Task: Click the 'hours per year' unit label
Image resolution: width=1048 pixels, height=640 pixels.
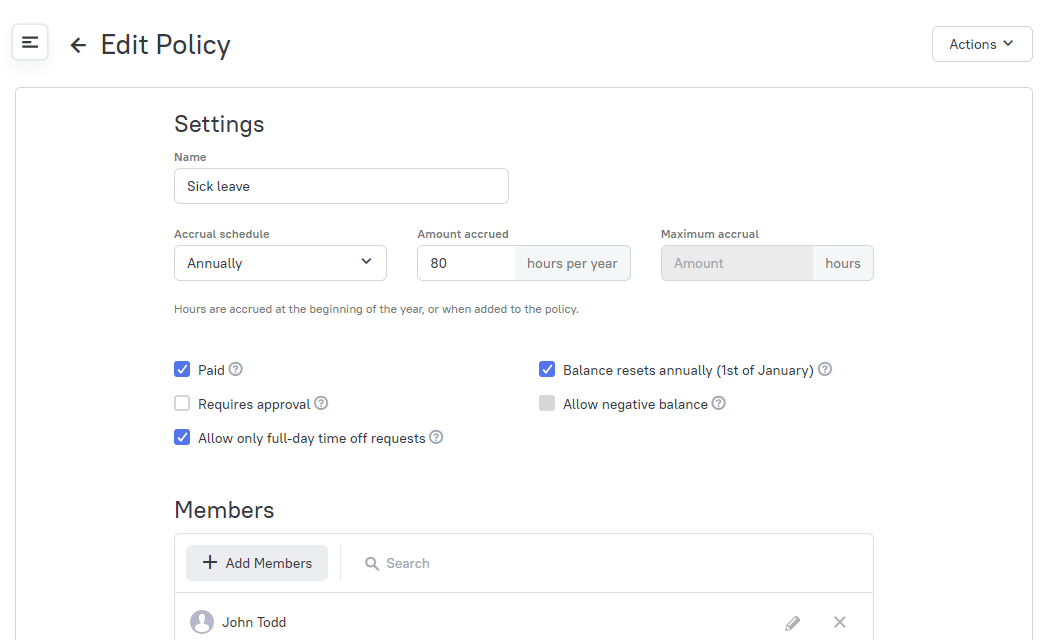Action: (572, 263)
